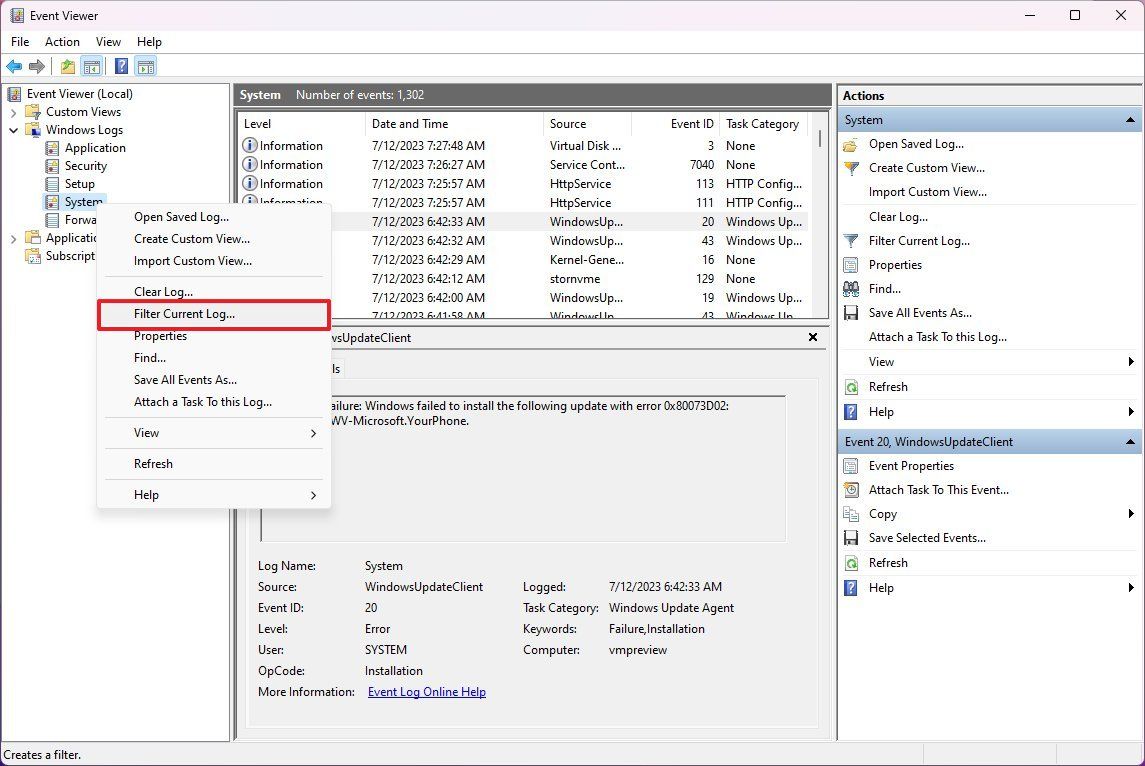Screen dimensions: 1145x766
Task: Collapse the System section in the Actions pane
Action: click(1130, 119)
